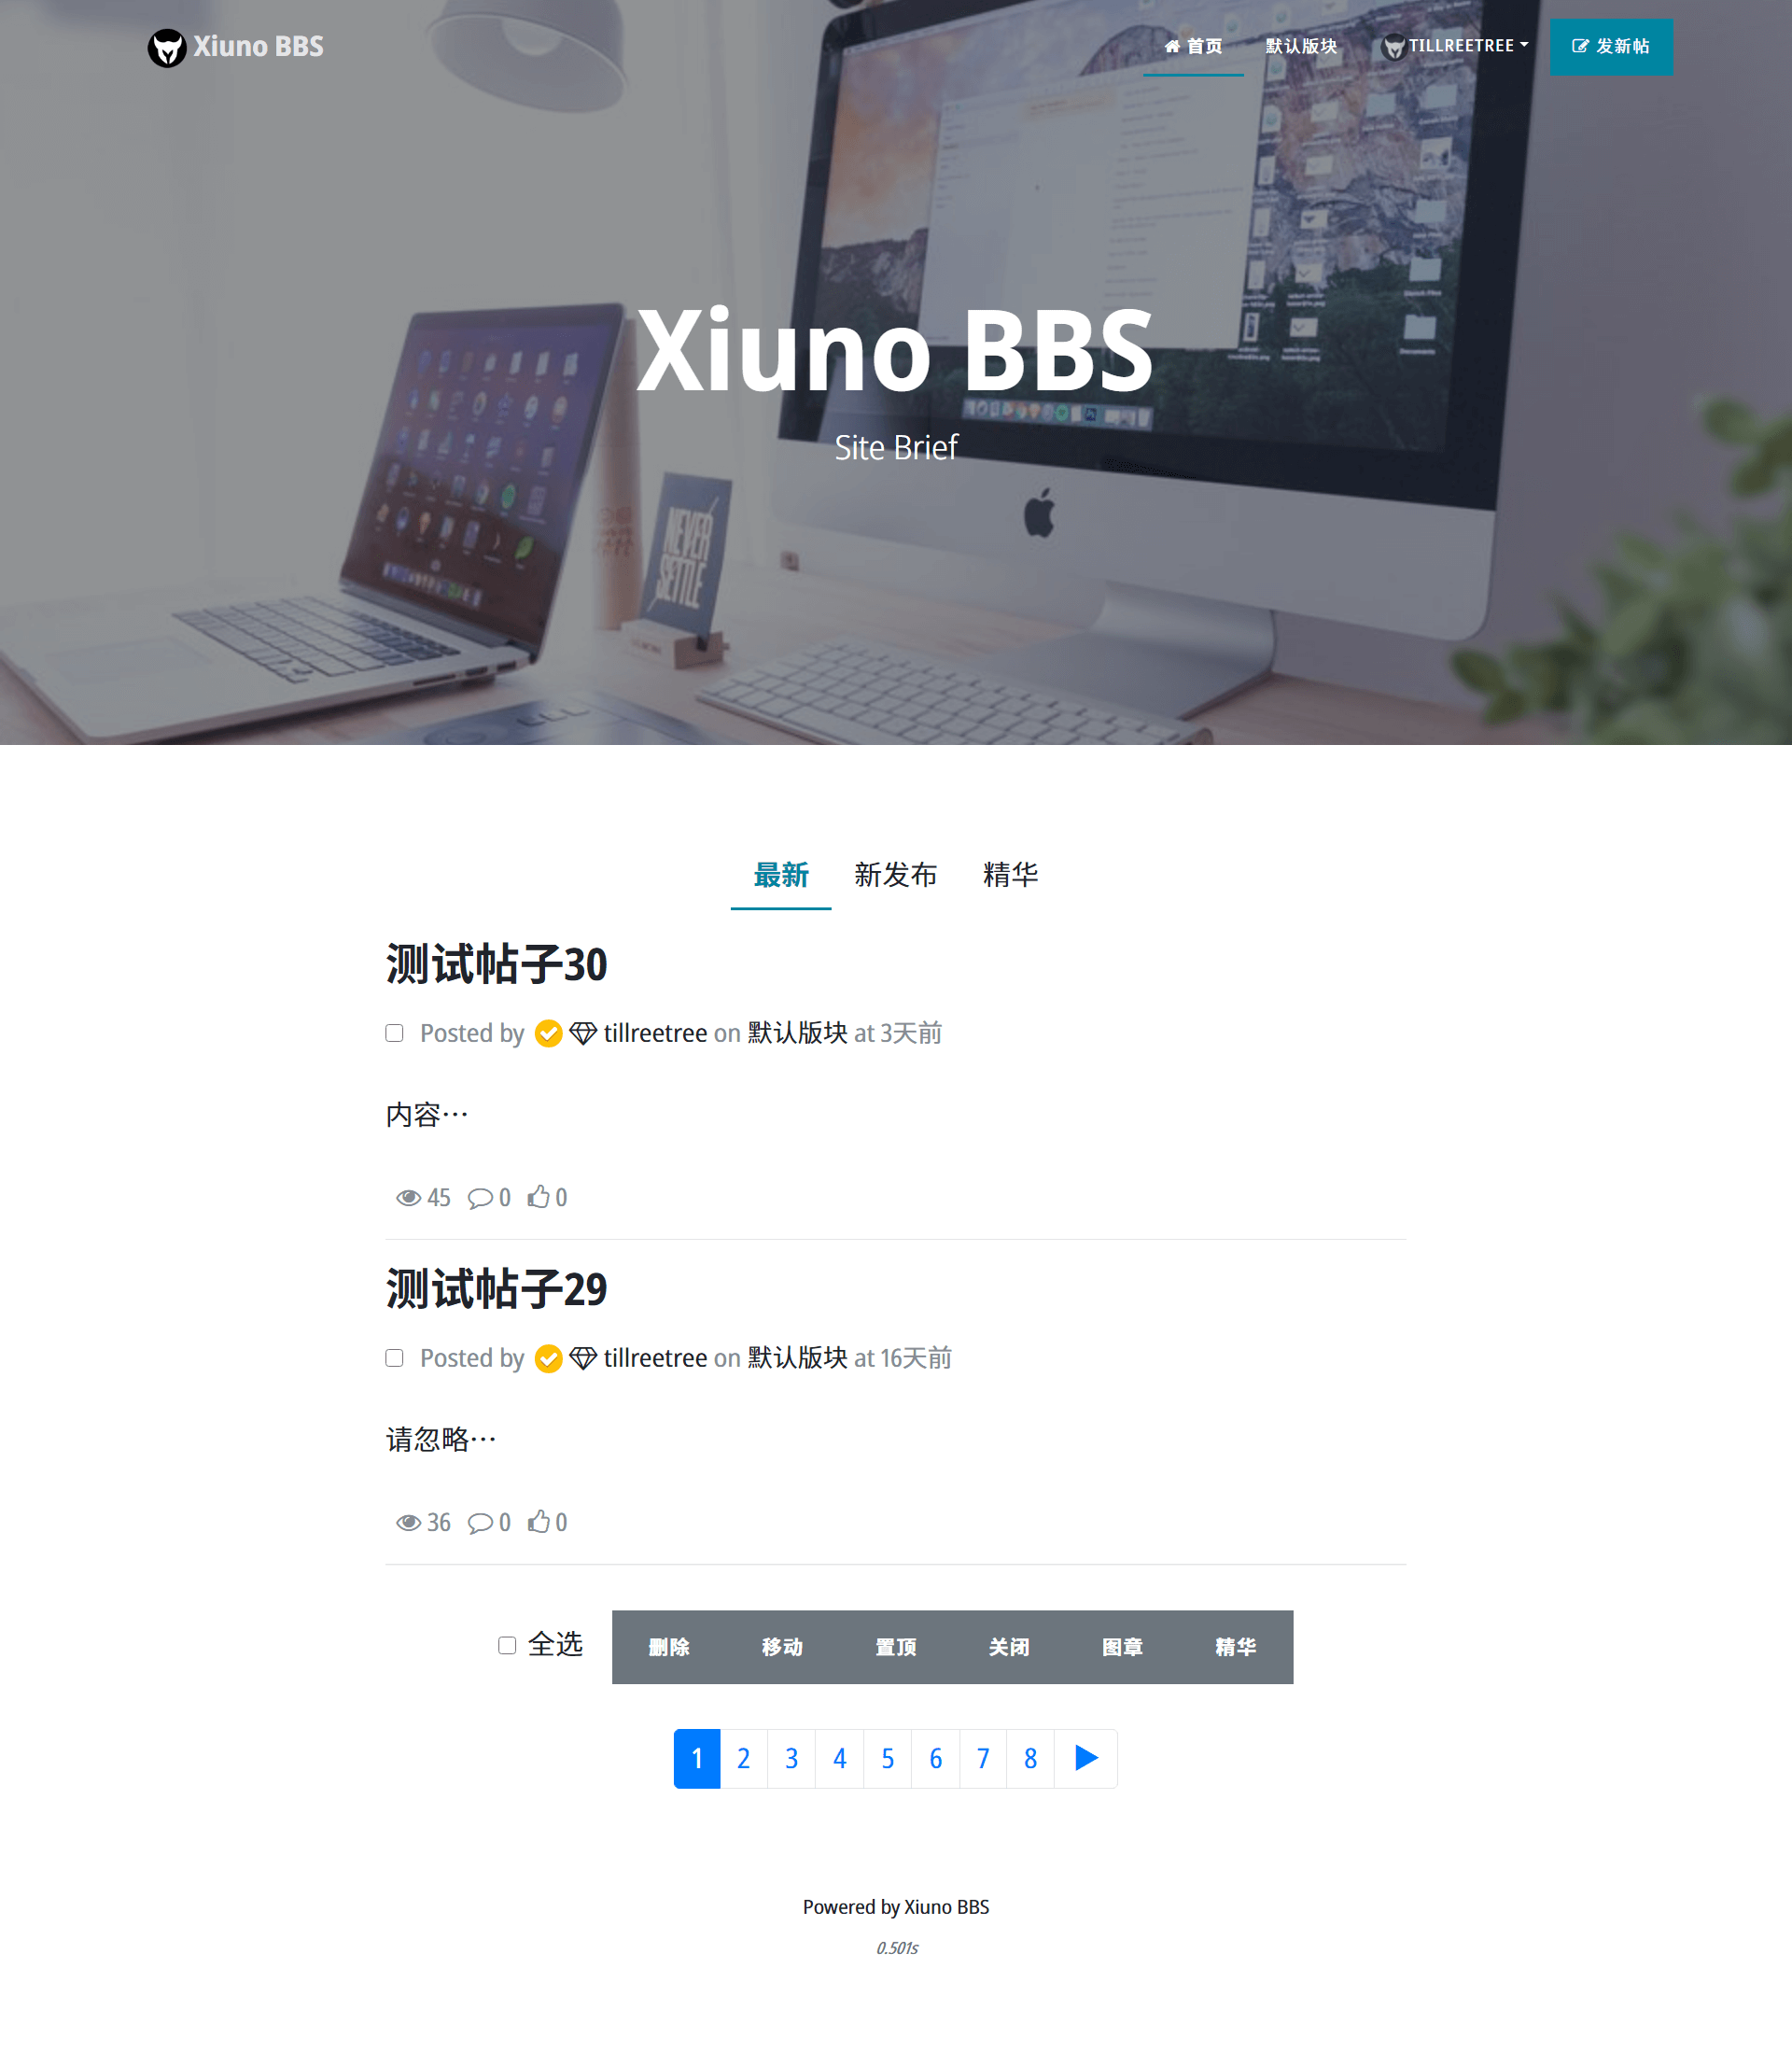Viewport: 1792px width, 2052px height.
Task: Click the 默认版块 navigation link
Action: (1302, 47)
